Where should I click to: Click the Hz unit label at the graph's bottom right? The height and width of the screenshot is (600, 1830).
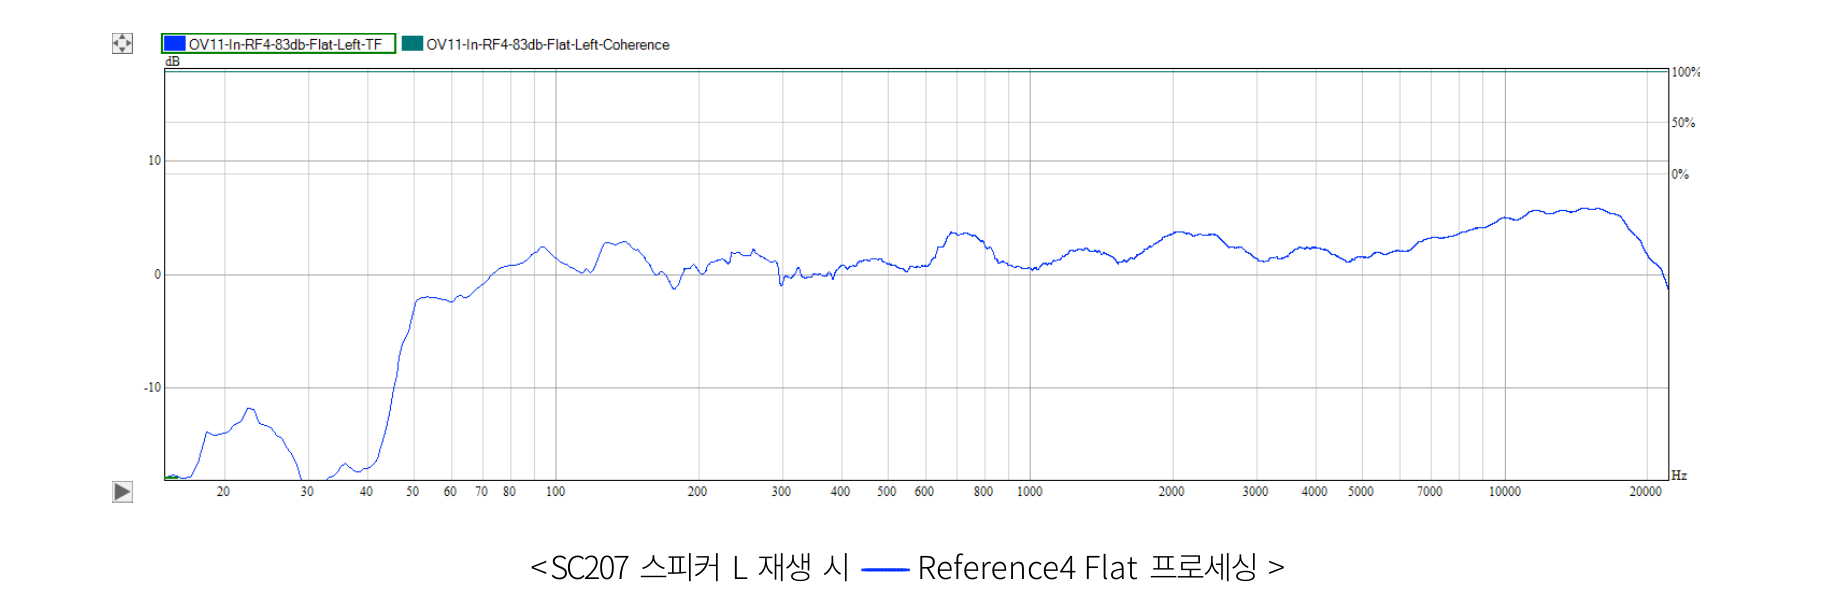coord(1679,475)
